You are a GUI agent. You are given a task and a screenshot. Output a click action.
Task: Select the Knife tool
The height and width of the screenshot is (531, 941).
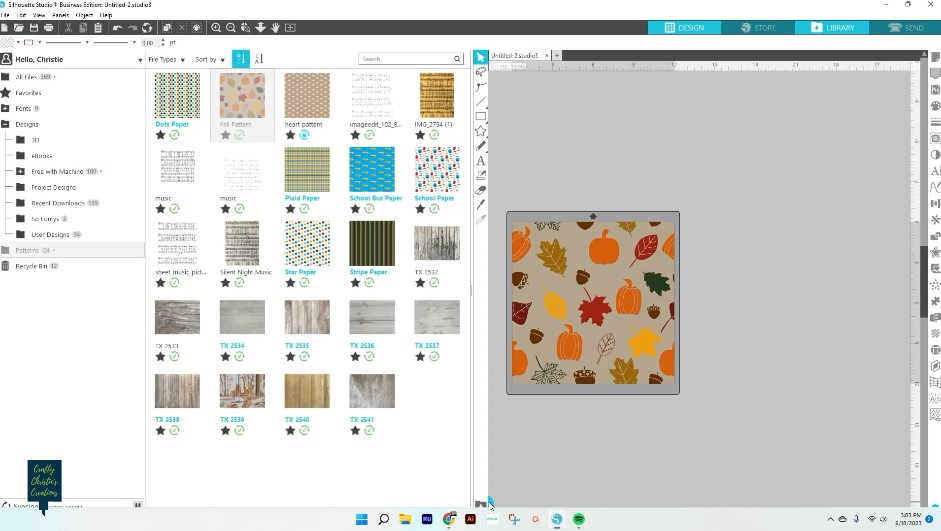[481, 205]
